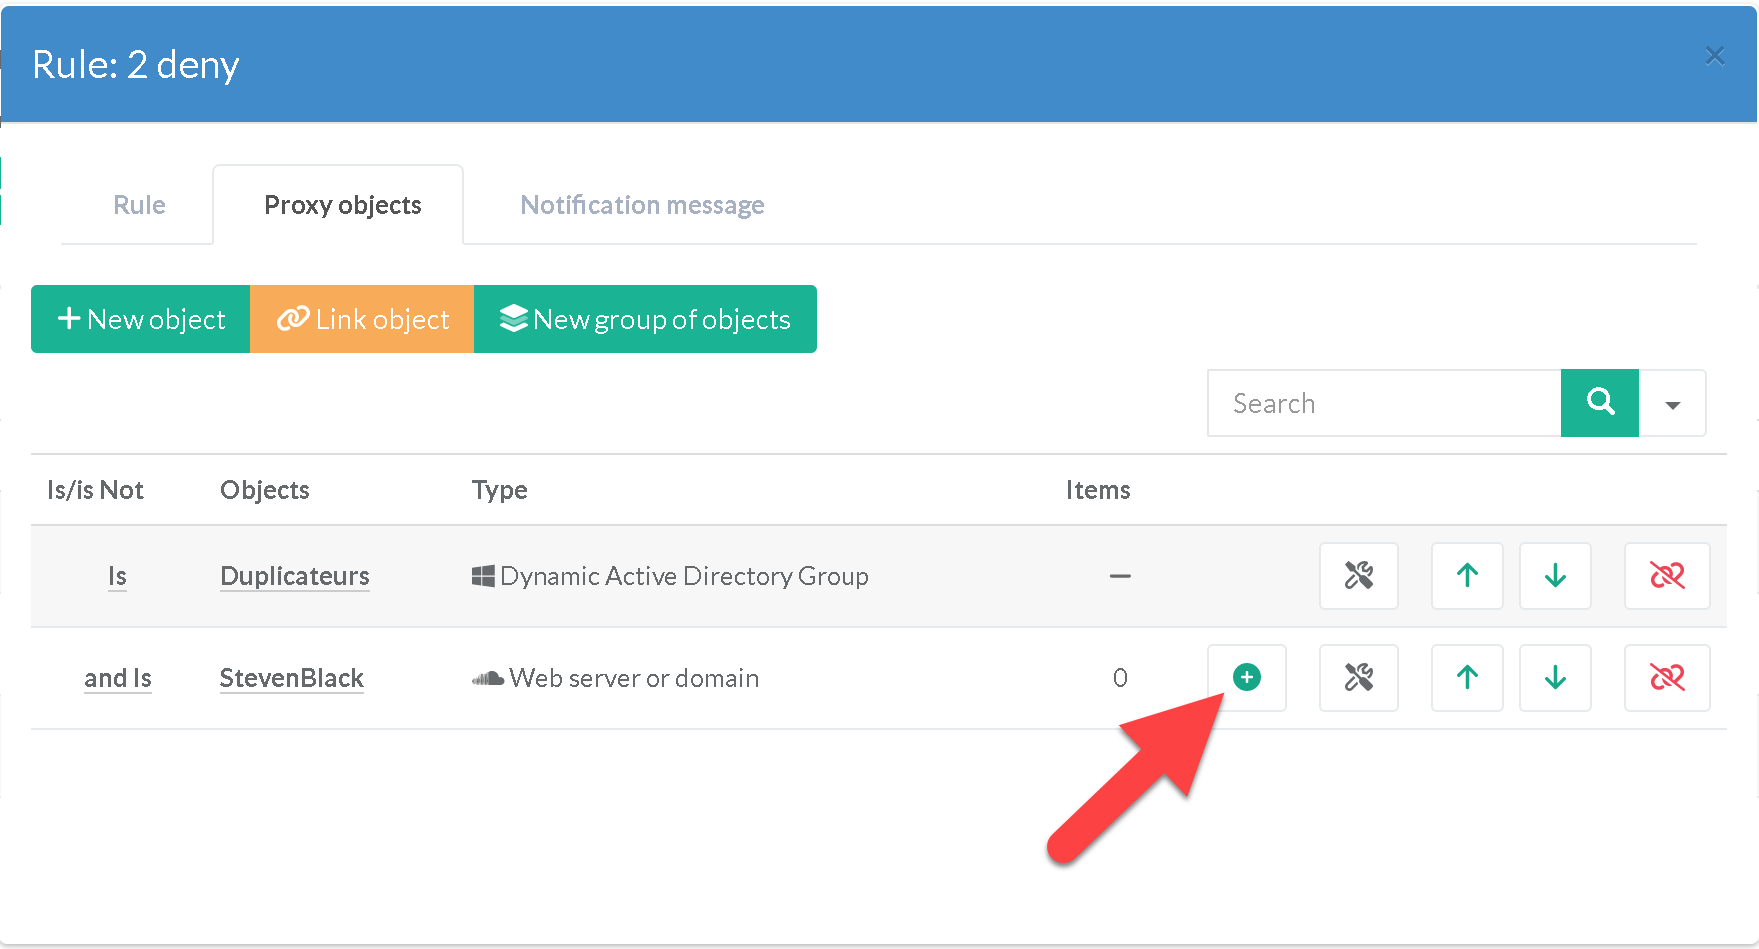Switch to the Rule tab
Viewport: 1759px width, 949px height.
click(139, 205)
